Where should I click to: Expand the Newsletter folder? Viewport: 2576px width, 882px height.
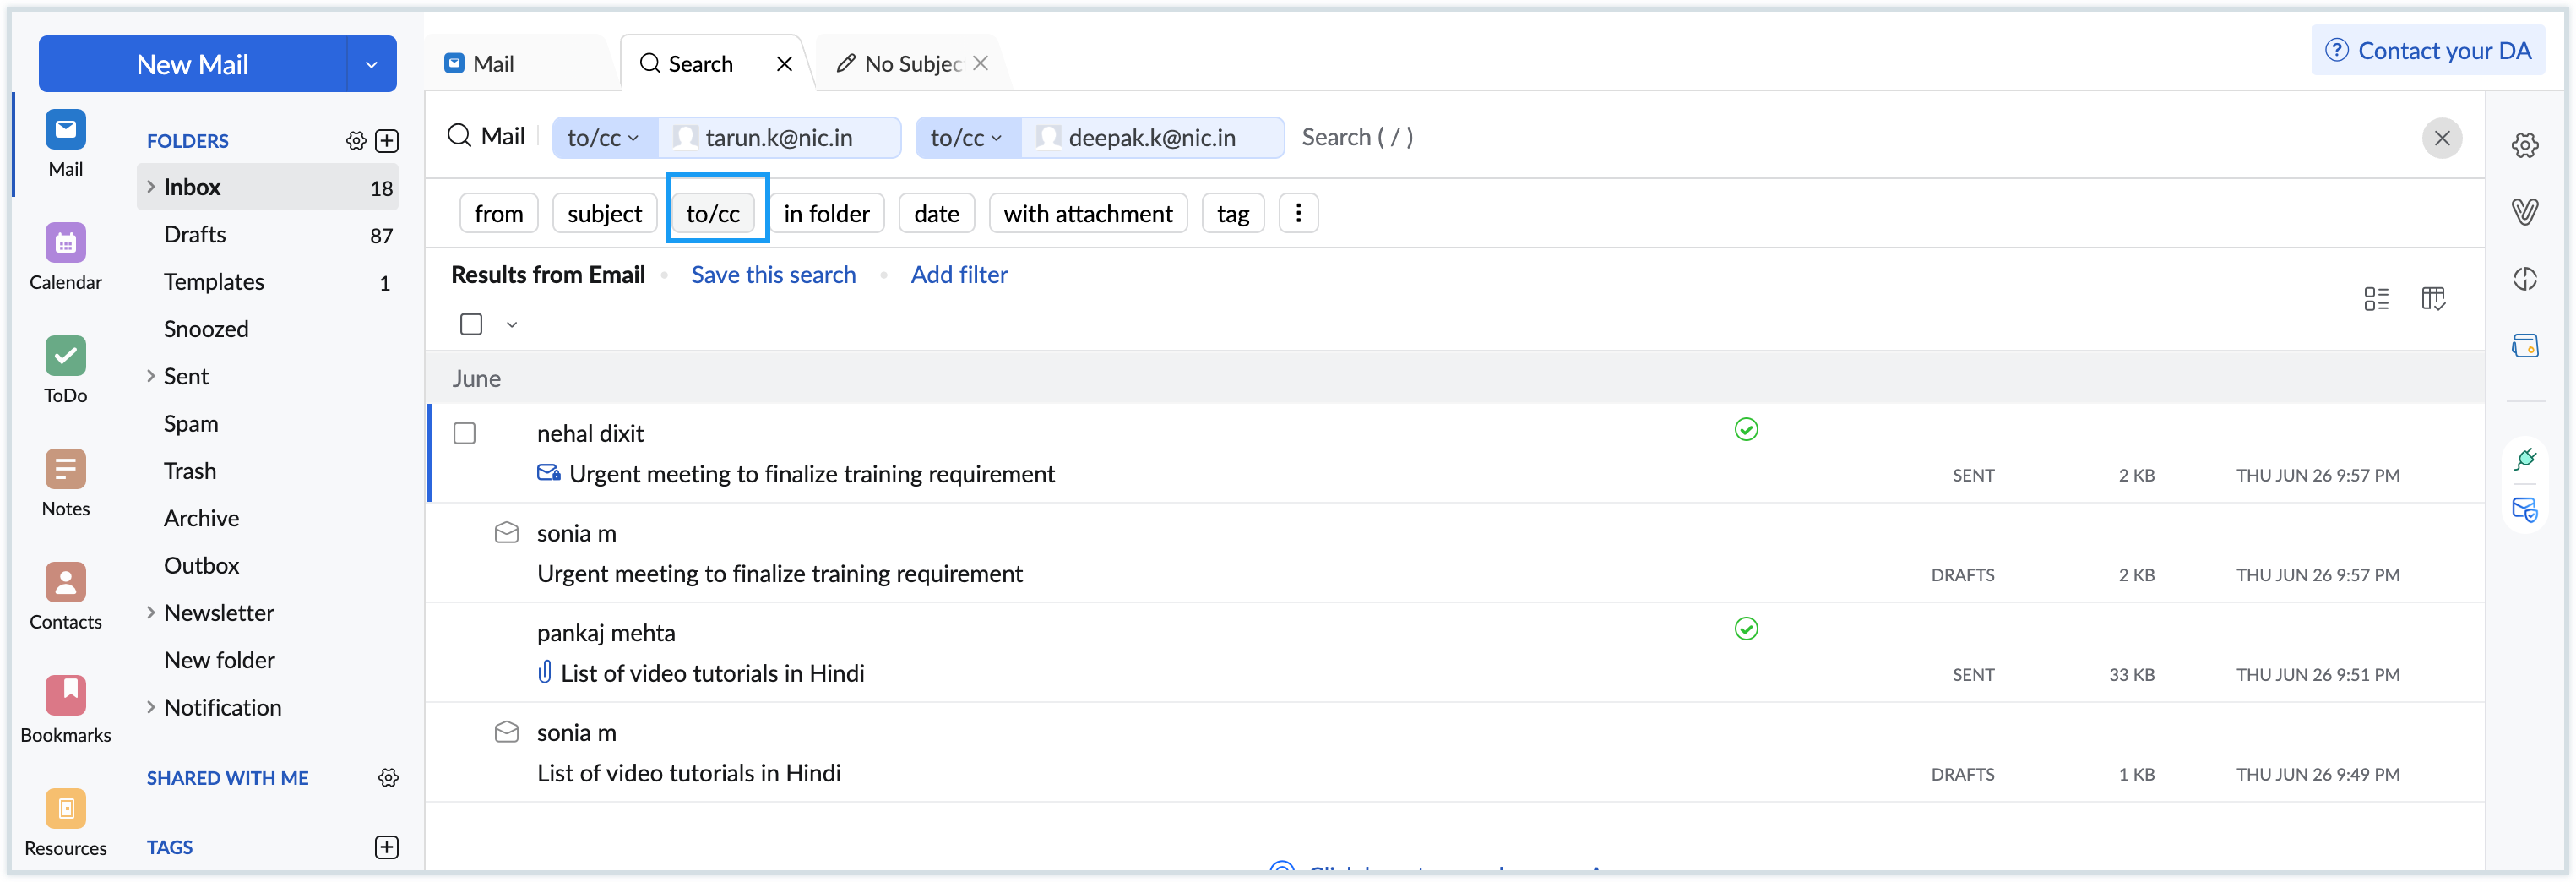pyautogui.click(x=151, y=612)
